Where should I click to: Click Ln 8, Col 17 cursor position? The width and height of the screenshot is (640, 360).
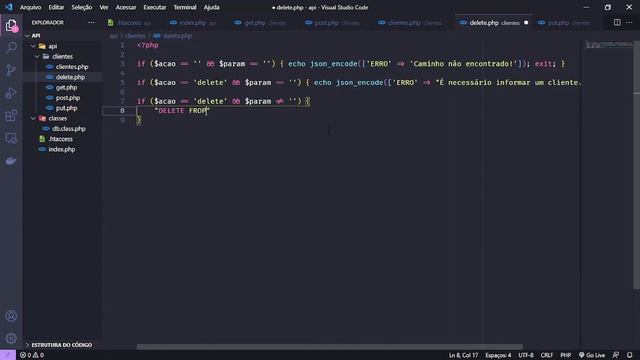pos(463,355)
